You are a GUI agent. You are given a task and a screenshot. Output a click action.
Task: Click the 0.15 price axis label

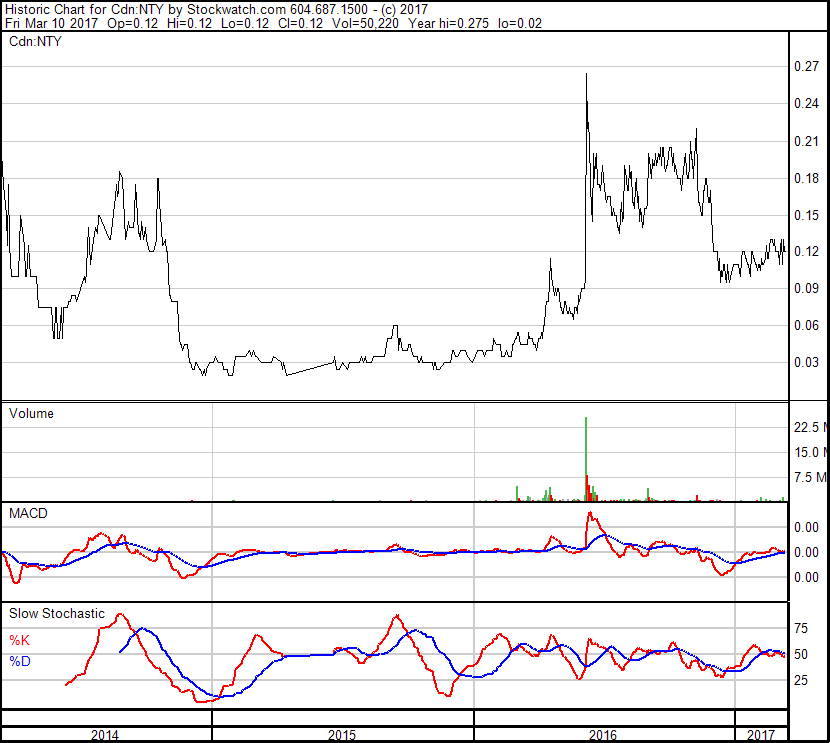(x=806, y=215)
